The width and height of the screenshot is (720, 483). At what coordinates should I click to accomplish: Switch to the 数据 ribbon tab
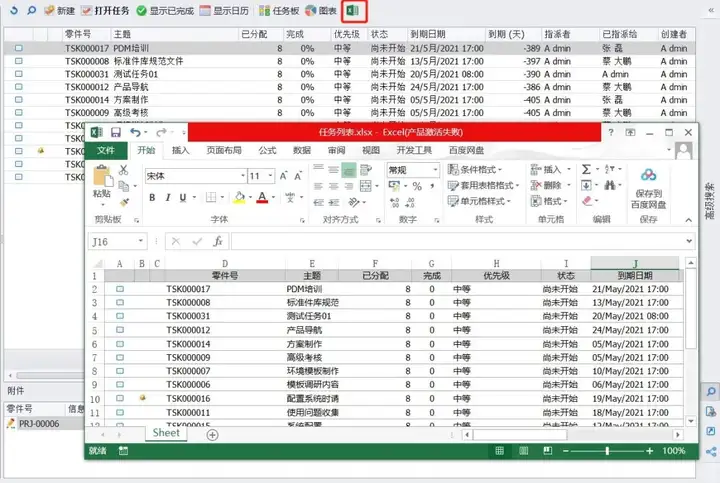click(302, 150)
